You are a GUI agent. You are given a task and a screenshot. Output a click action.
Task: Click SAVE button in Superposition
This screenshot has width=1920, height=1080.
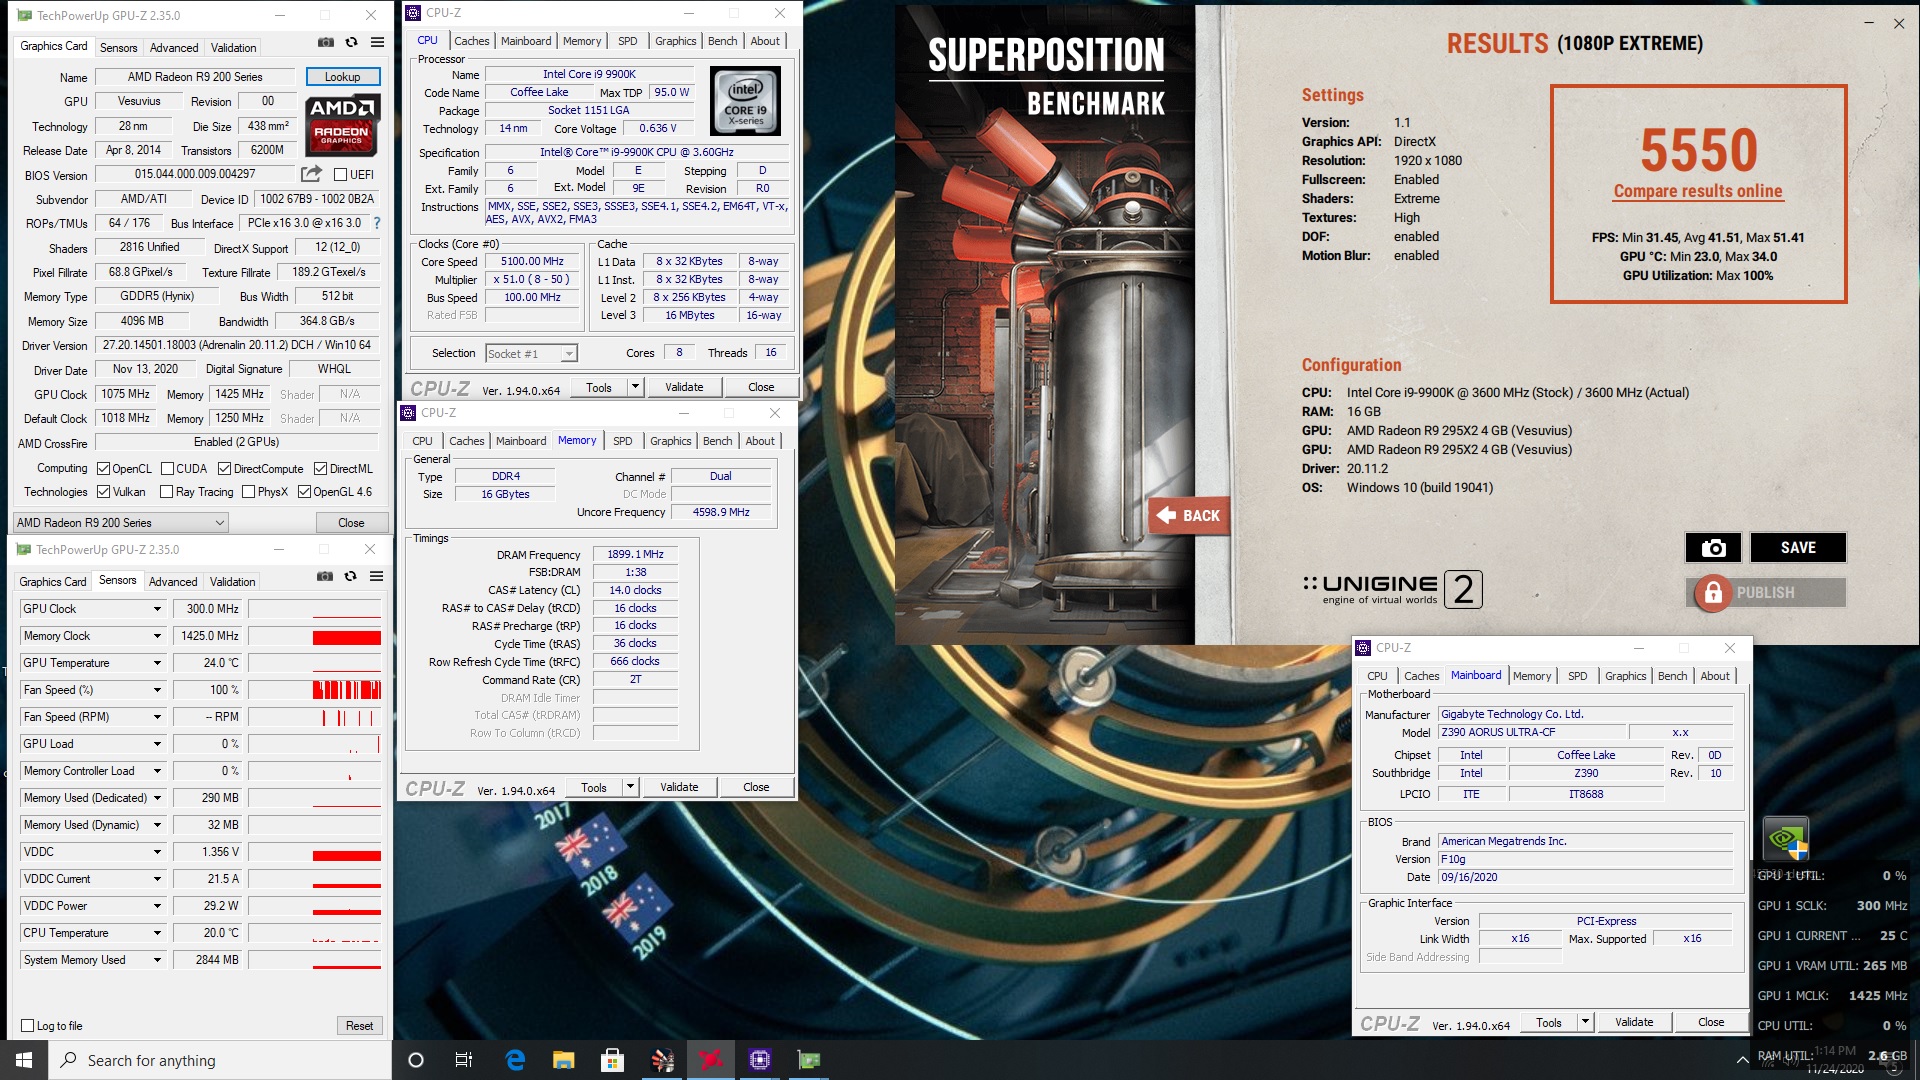coord(1797,547)
